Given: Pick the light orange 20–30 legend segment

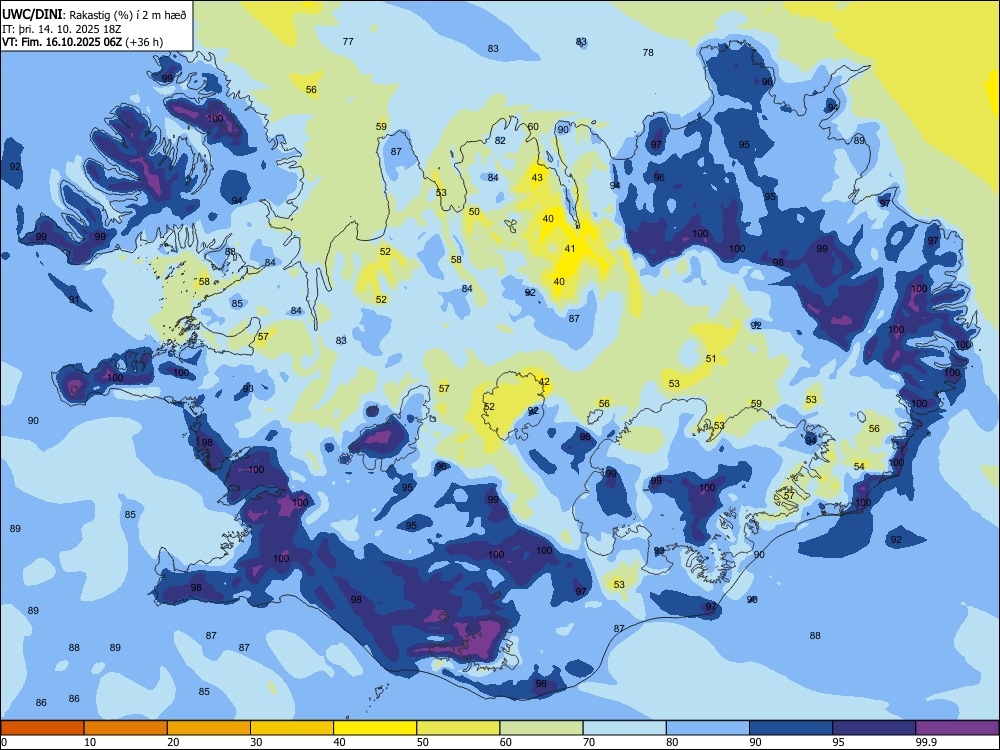Looking at the screenshot, I should point(209,728).
